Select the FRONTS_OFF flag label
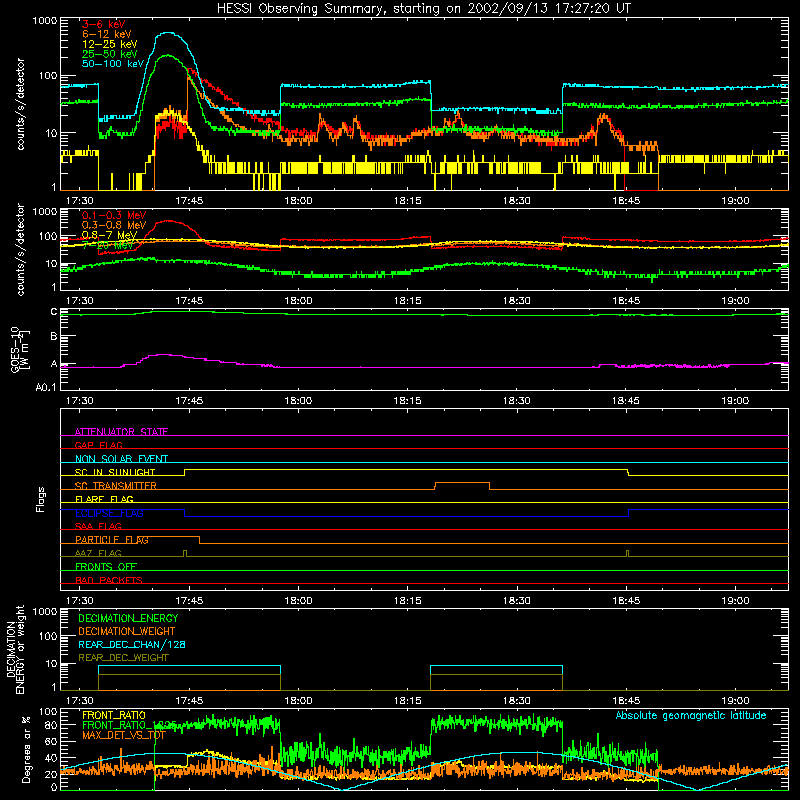 [106, 567]
